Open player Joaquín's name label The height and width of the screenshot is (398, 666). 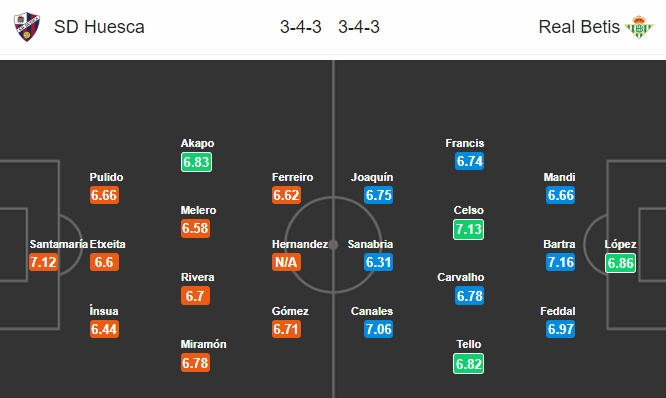click(372, 177)
